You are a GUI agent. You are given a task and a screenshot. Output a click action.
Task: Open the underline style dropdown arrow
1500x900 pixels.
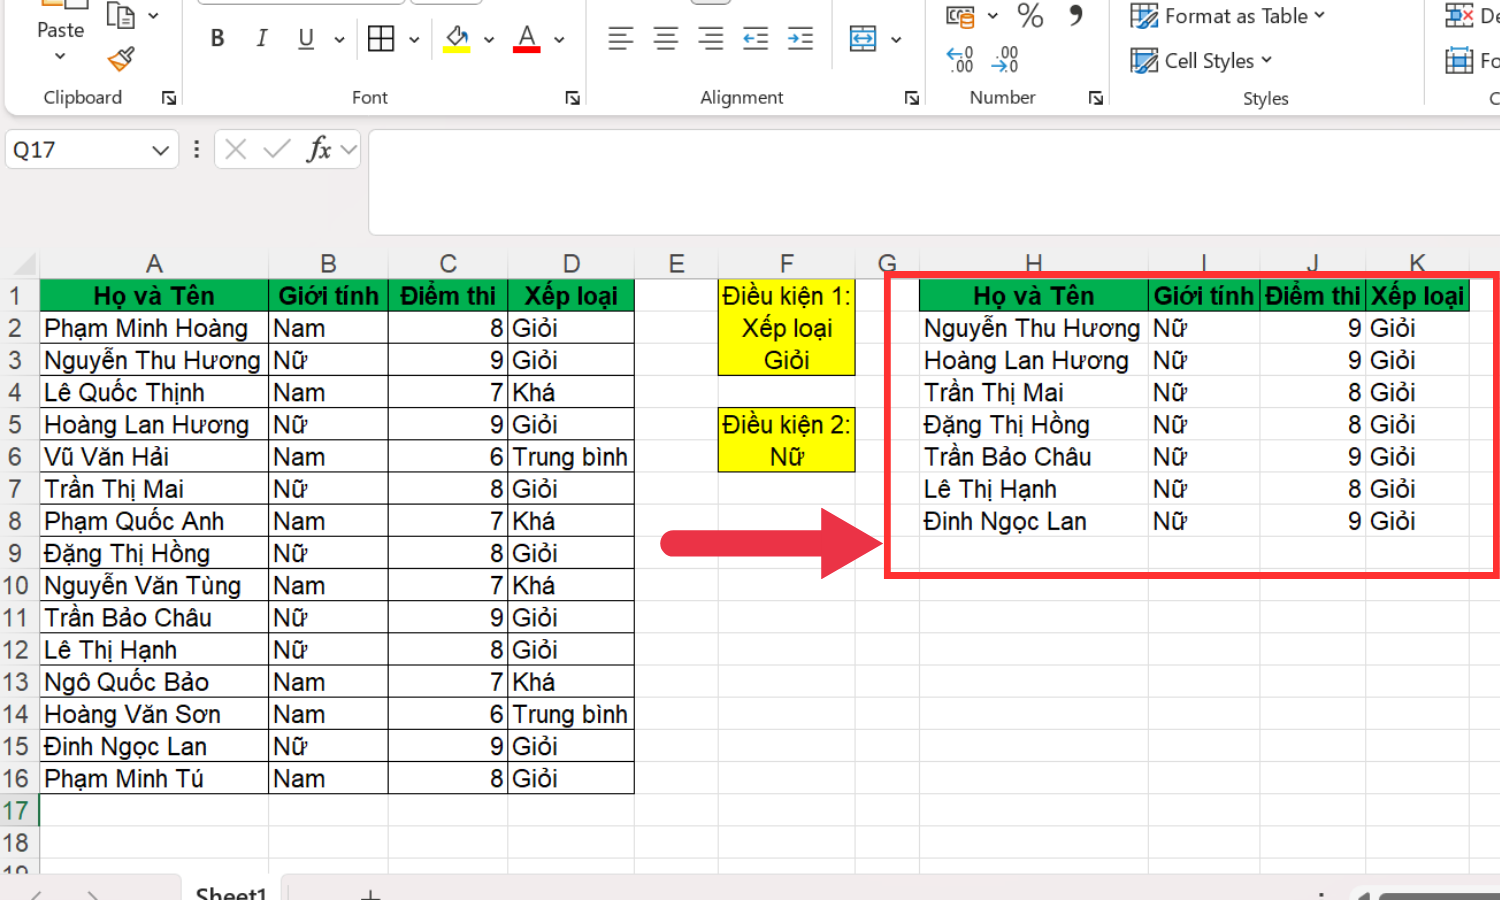tap(339, 40)
